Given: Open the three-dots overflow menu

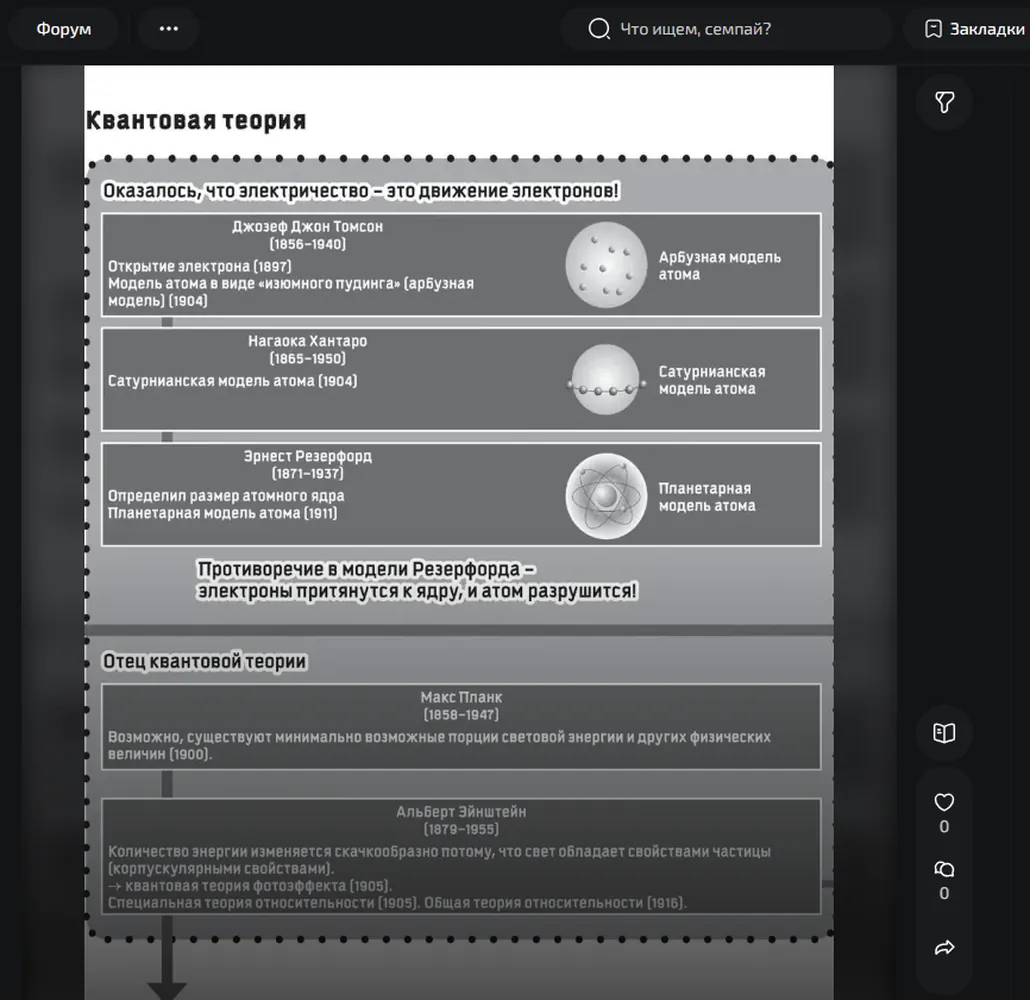Looking at the screenshot, I should pyautogui.click(x=169, y=29).
